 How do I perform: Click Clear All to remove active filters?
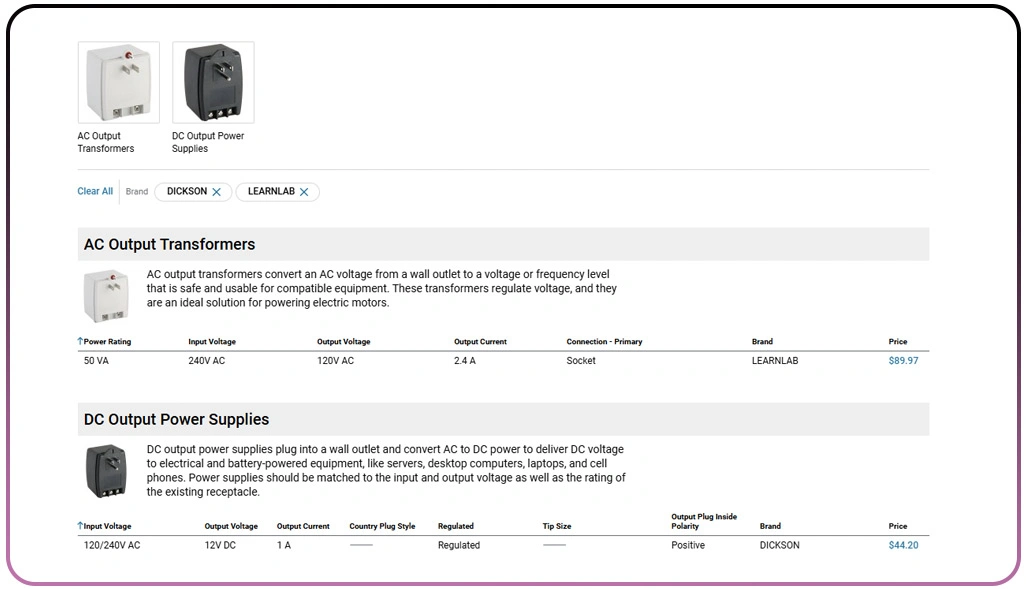(x=94, y=191)
